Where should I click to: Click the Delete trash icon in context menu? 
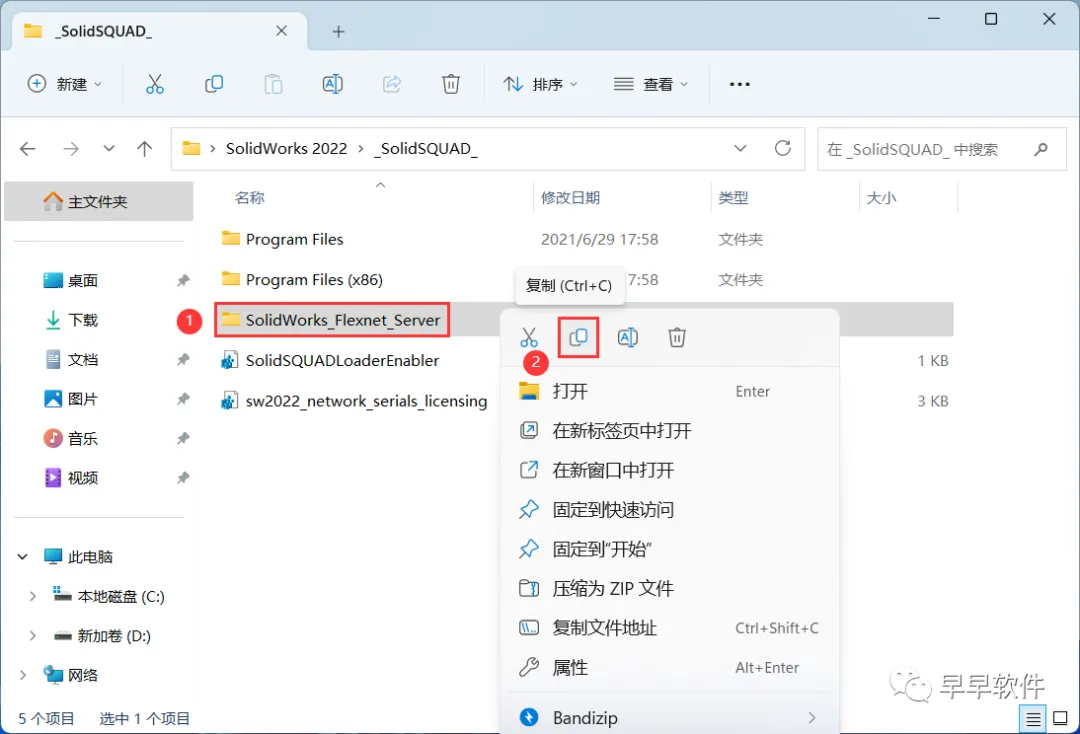tap(677, 337)
